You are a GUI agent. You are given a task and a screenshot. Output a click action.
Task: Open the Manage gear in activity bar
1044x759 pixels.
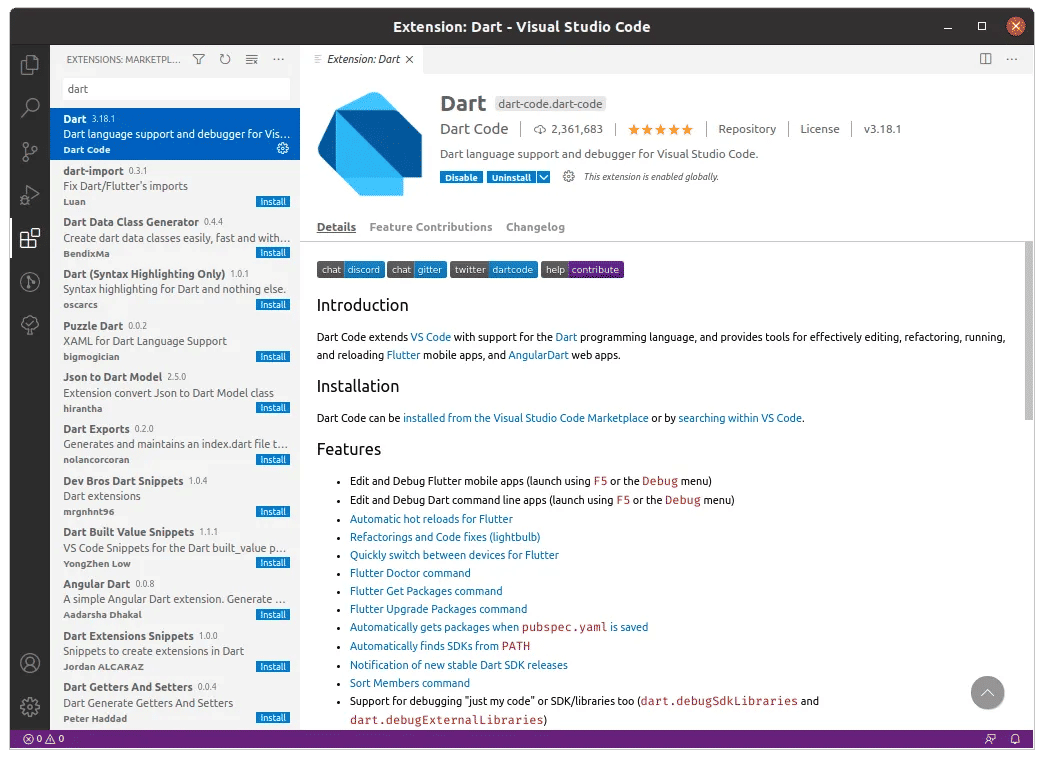(x=30, y=706)
